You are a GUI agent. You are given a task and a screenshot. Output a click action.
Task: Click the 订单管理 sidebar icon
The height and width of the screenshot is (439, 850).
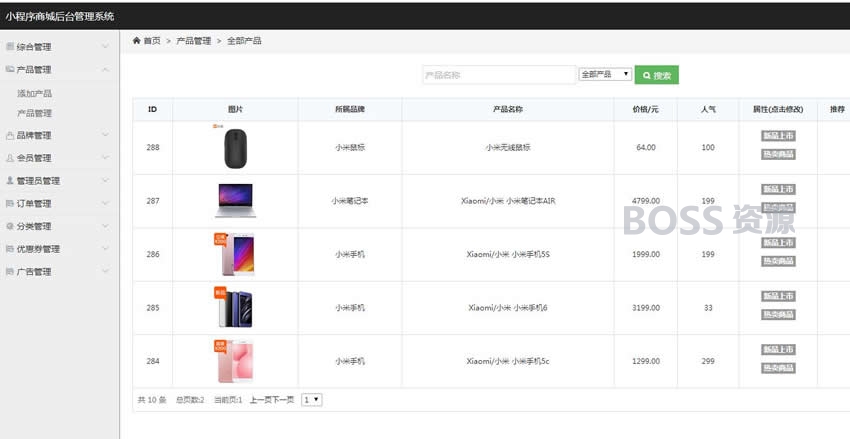[10, 203]
